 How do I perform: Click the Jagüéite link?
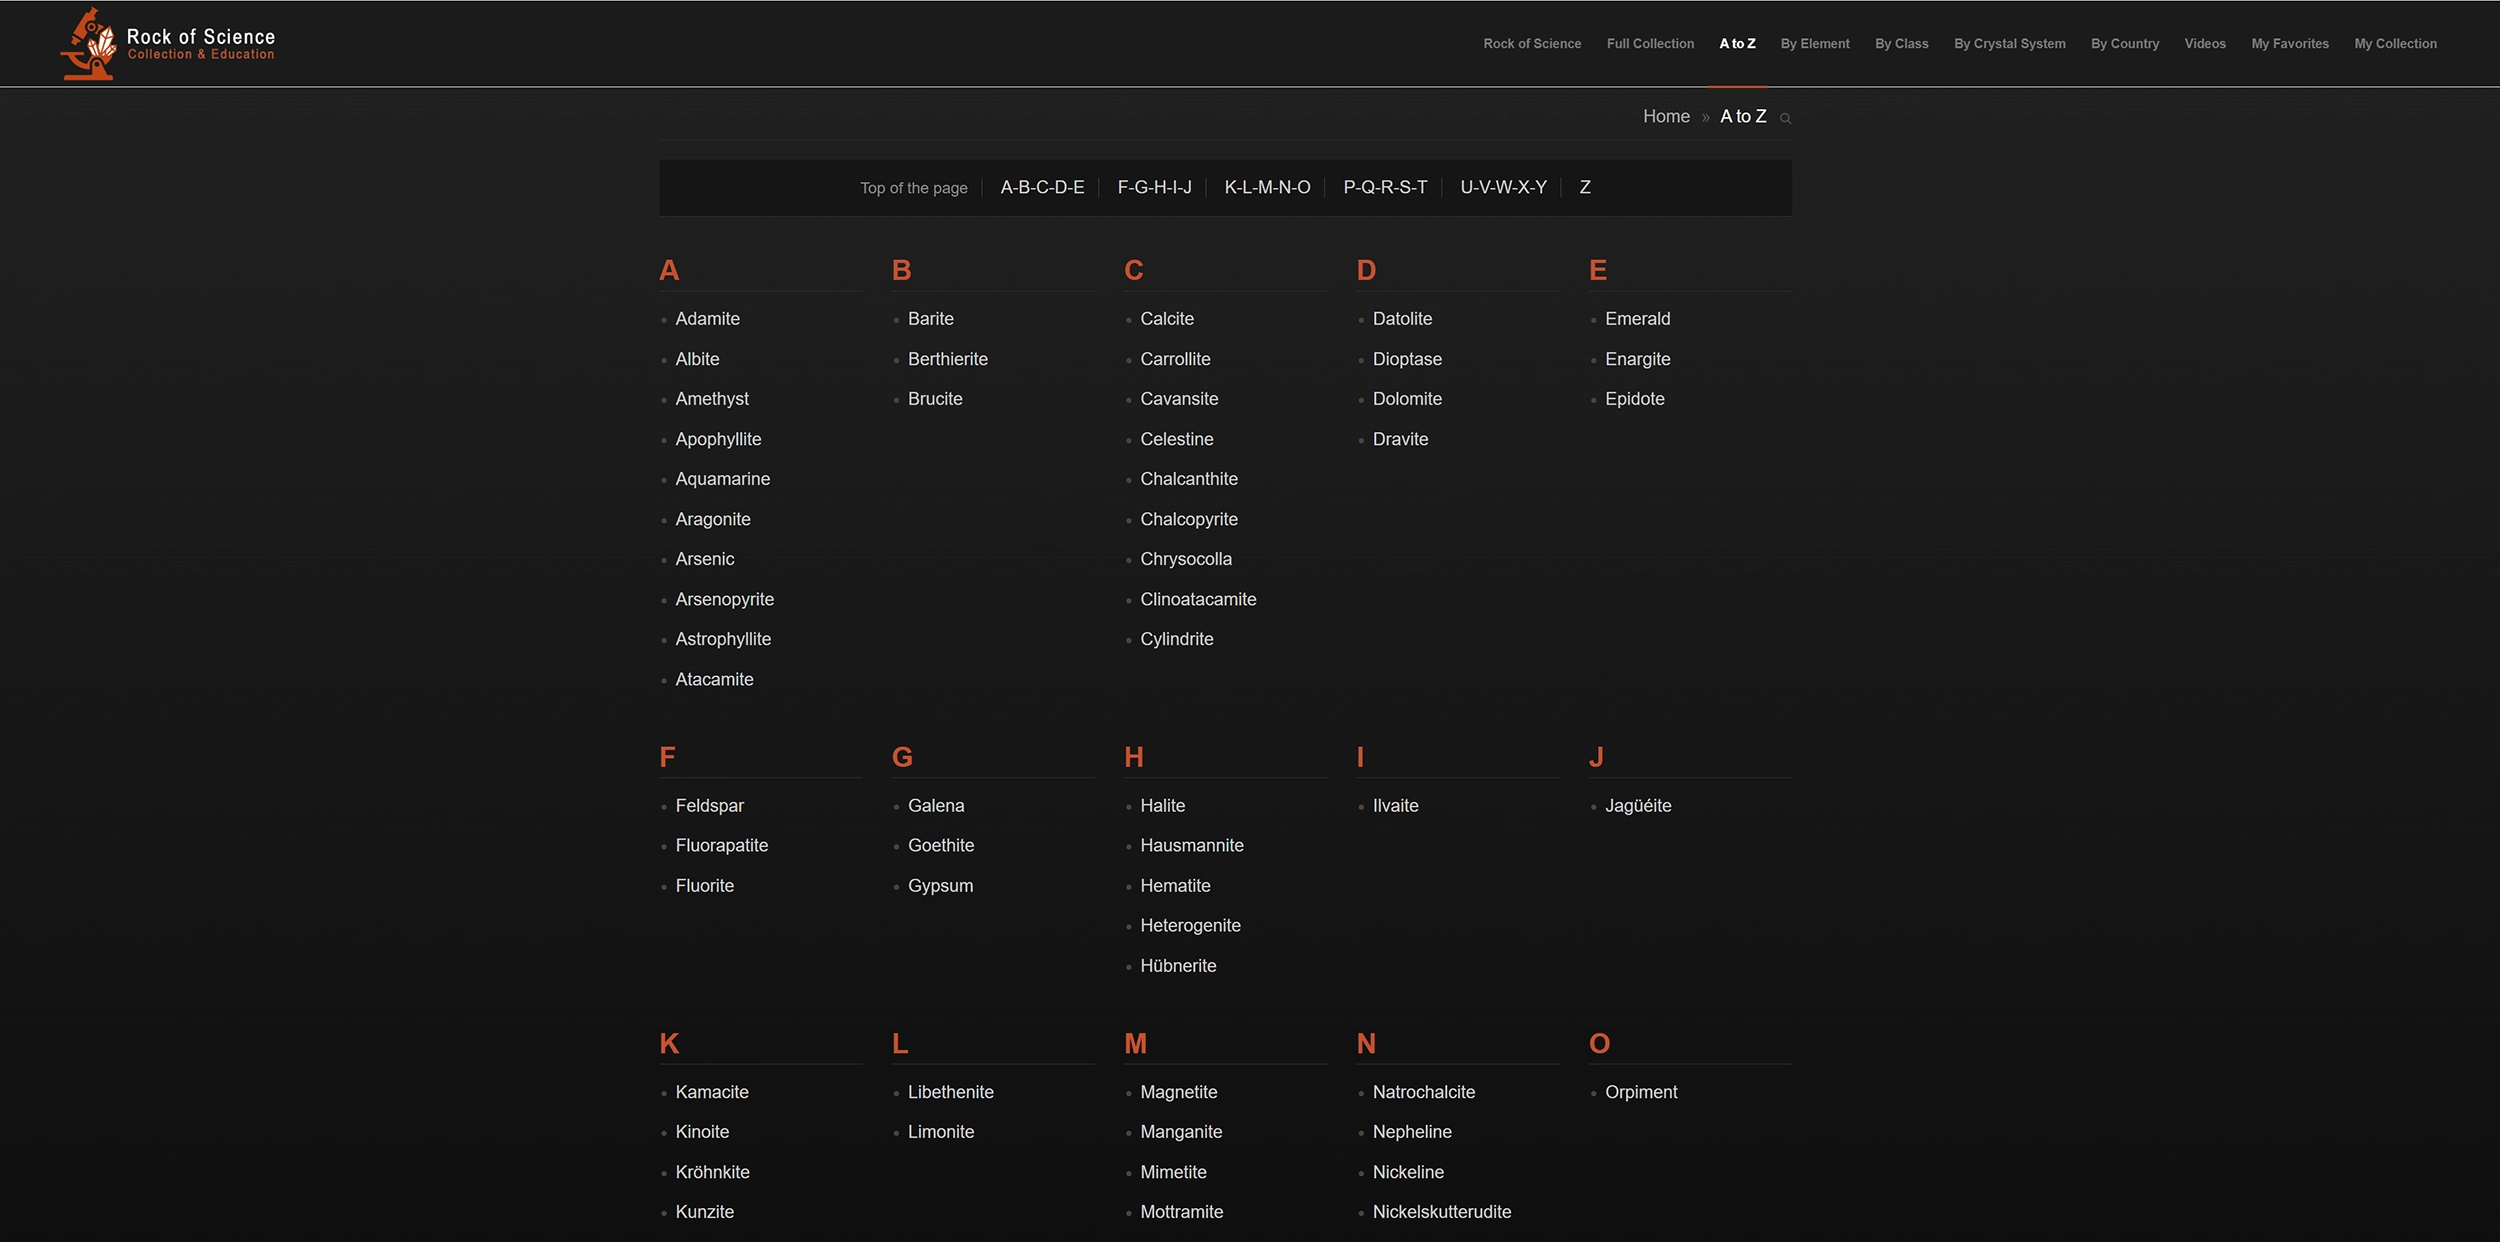[x=1638, y=806]
